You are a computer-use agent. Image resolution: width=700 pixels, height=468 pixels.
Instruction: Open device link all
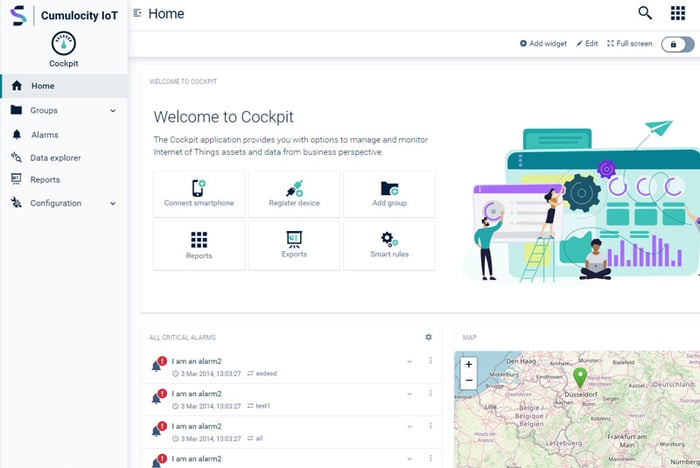pos(259,439)
